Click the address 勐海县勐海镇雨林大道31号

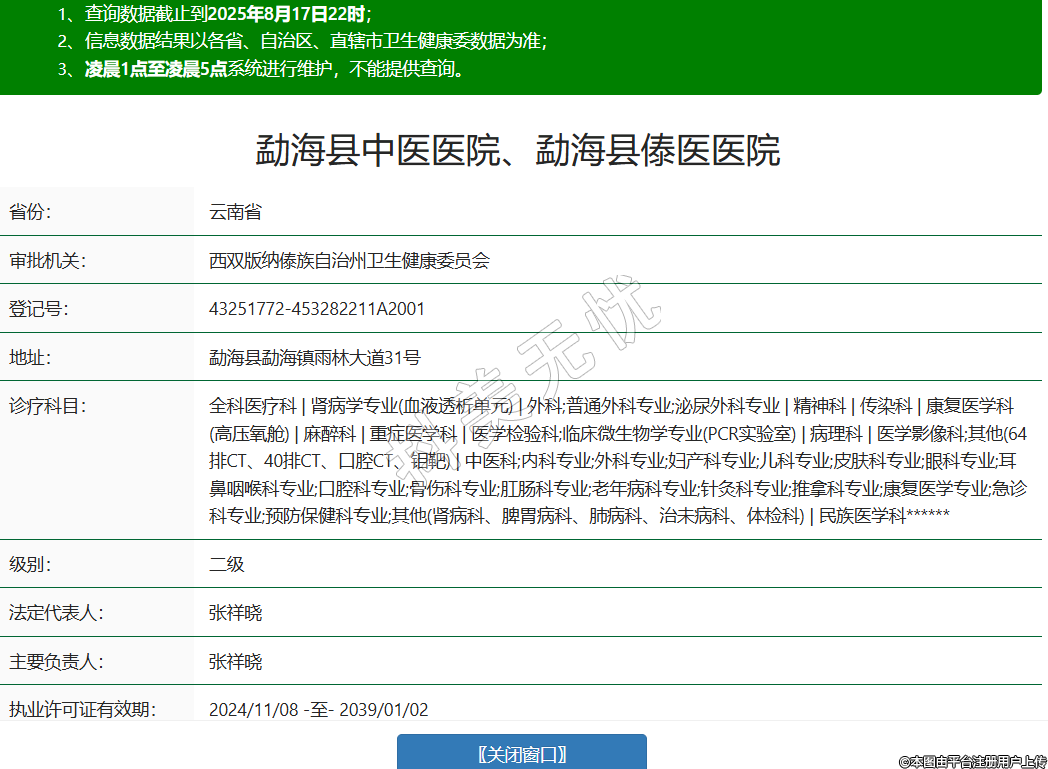(x=315, y=357)
